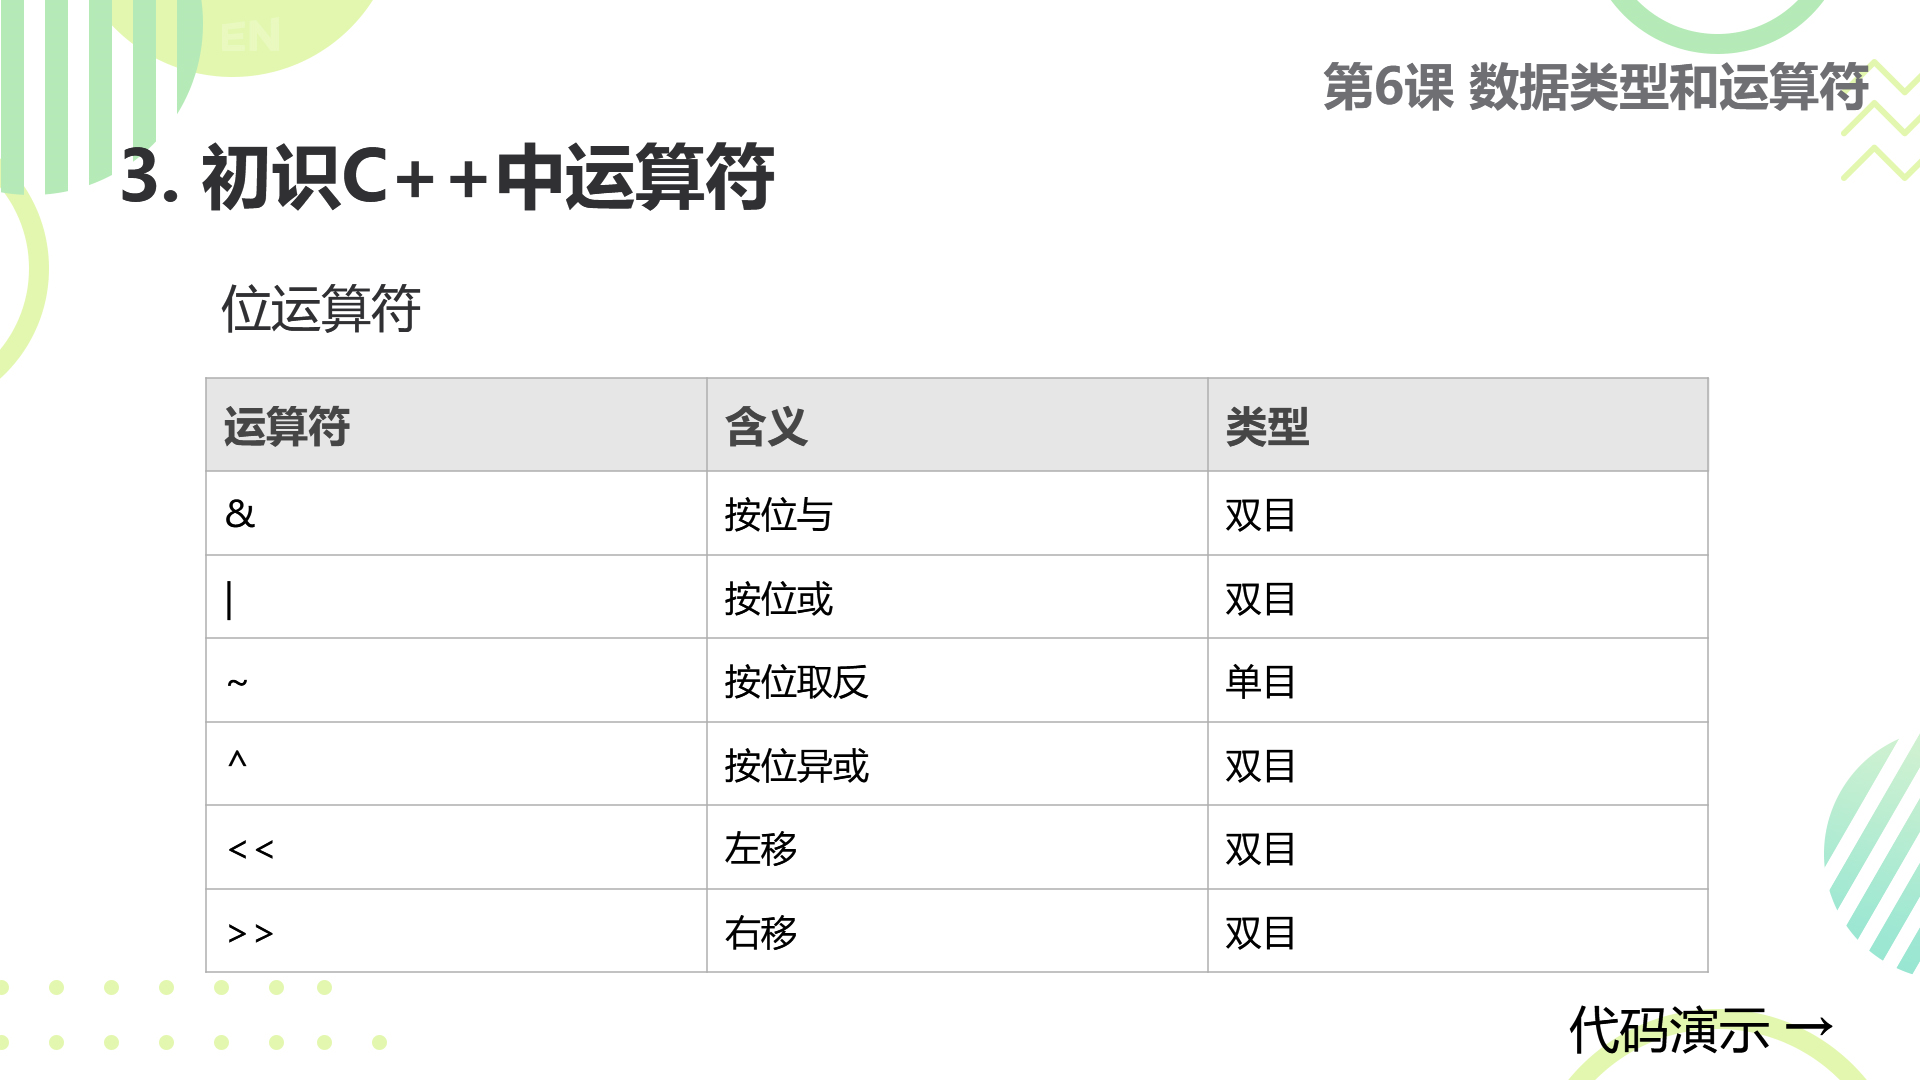Image resolution: width=1920 pixels, height=1080 pixels.
Task: Click the 左移 meaning cell
Action: point(957,848)
